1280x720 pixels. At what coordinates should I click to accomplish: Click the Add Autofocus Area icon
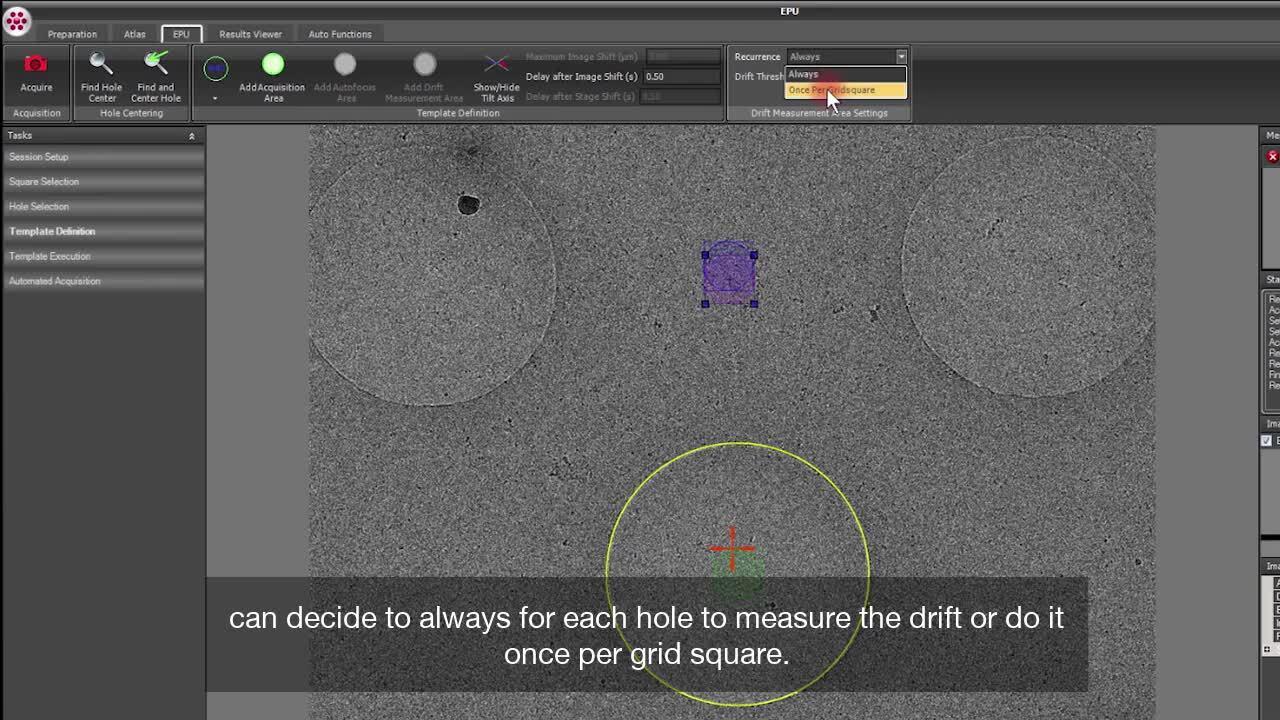point(345,66)
